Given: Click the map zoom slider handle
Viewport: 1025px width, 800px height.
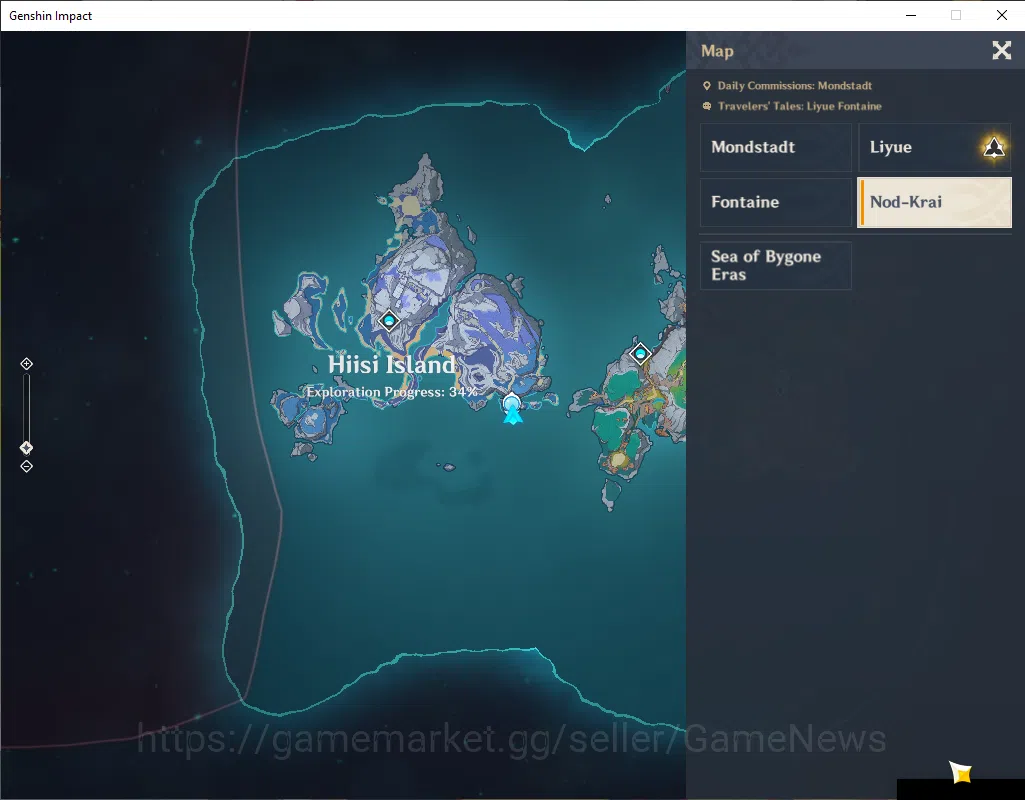Looking at the screenshot, I should 26,448.
